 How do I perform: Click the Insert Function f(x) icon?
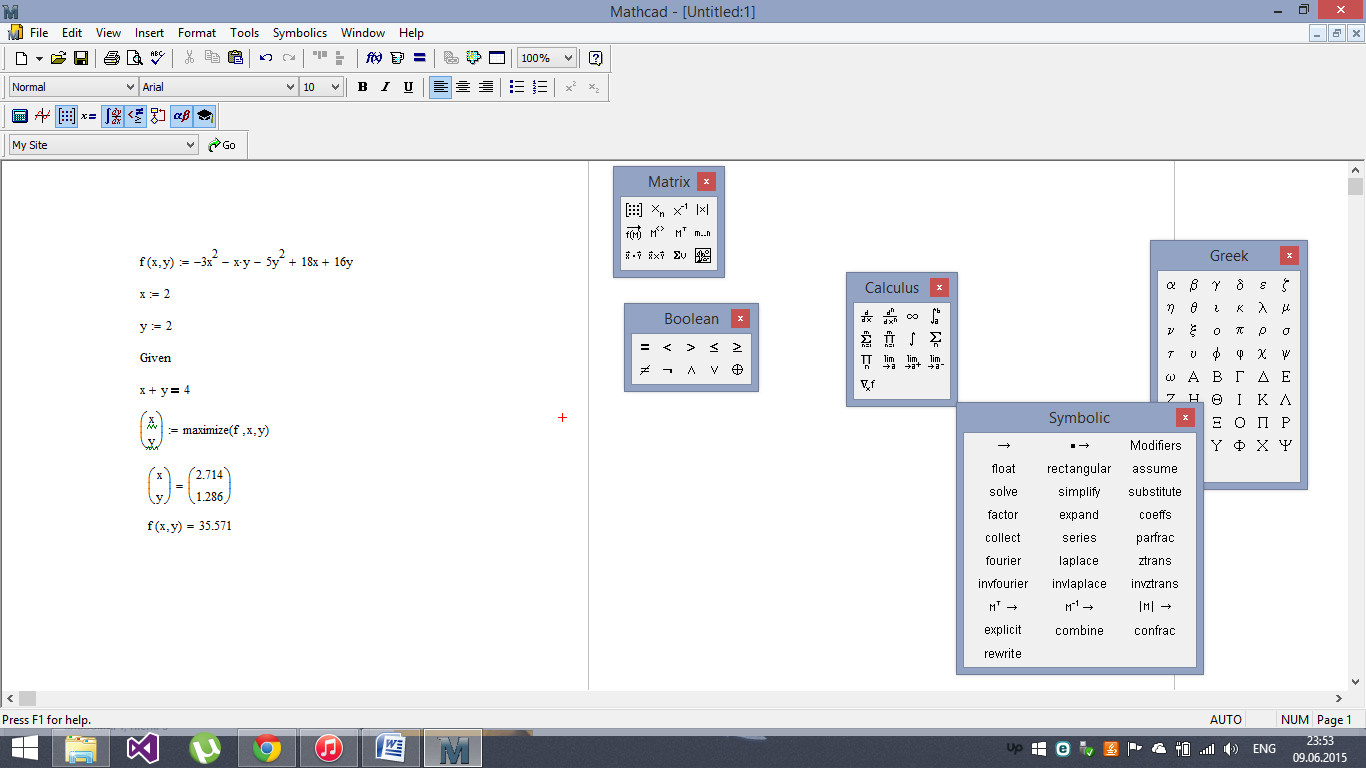click(374, 58)
